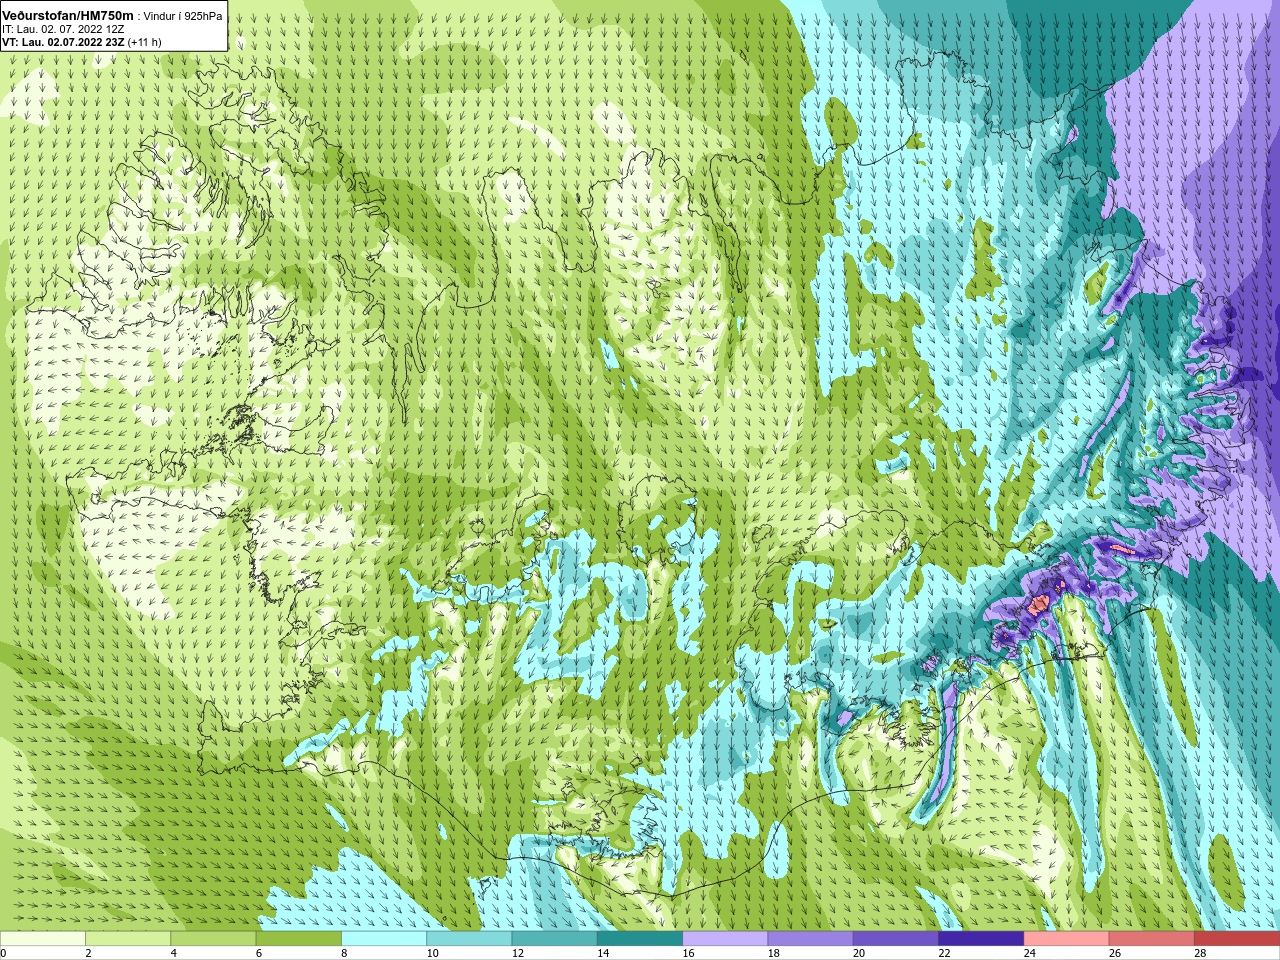Click the legend scale number 28
The width and height of the screenshot is (1280, 960).
[x=1200, y=953]
